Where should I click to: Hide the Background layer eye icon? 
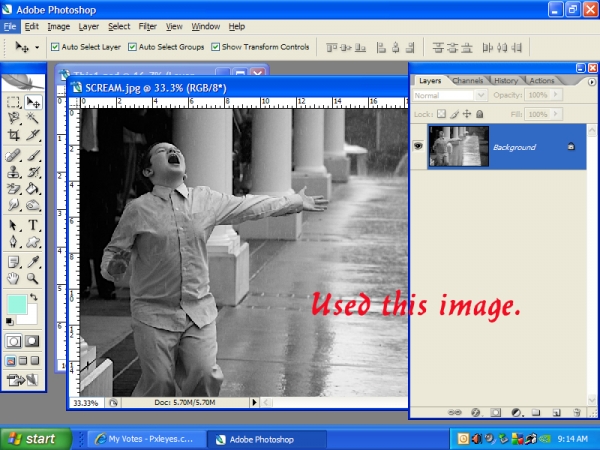418,146
